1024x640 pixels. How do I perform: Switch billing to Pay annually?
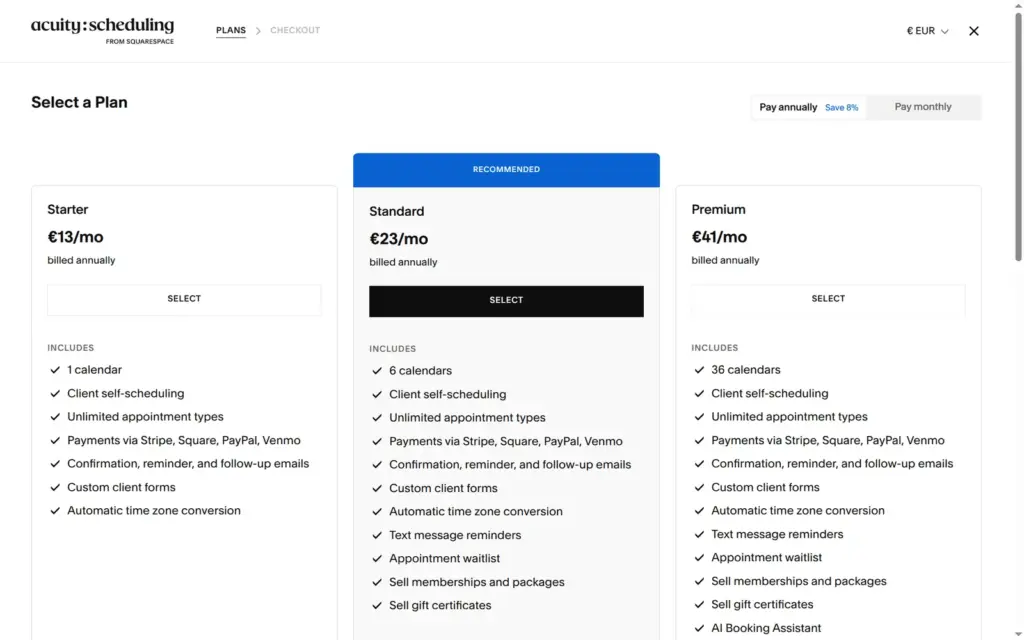808,107
